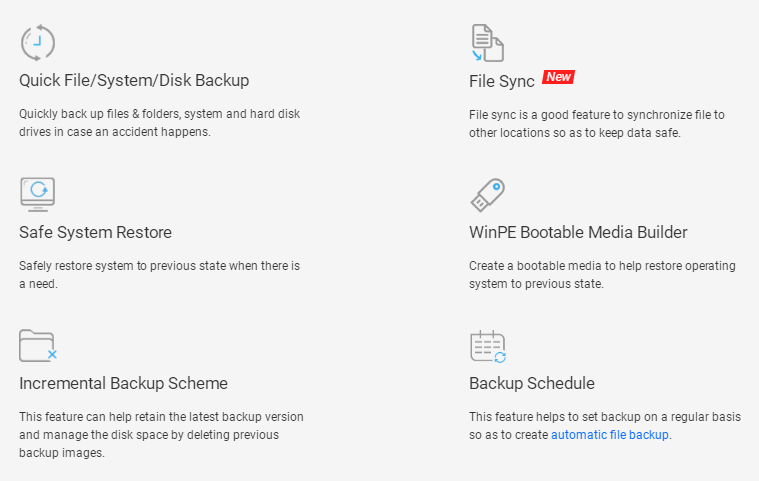Click the Quick Backup clock icon

38,43
